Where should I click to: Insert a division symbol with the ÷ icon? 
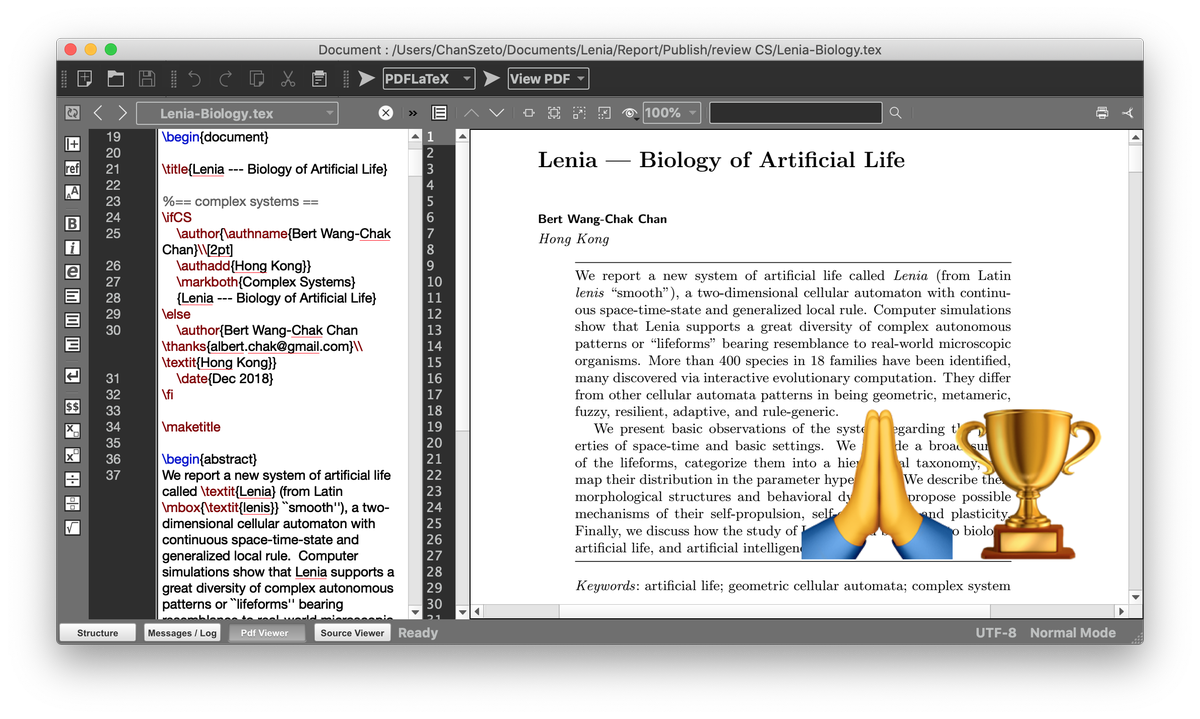72,479
